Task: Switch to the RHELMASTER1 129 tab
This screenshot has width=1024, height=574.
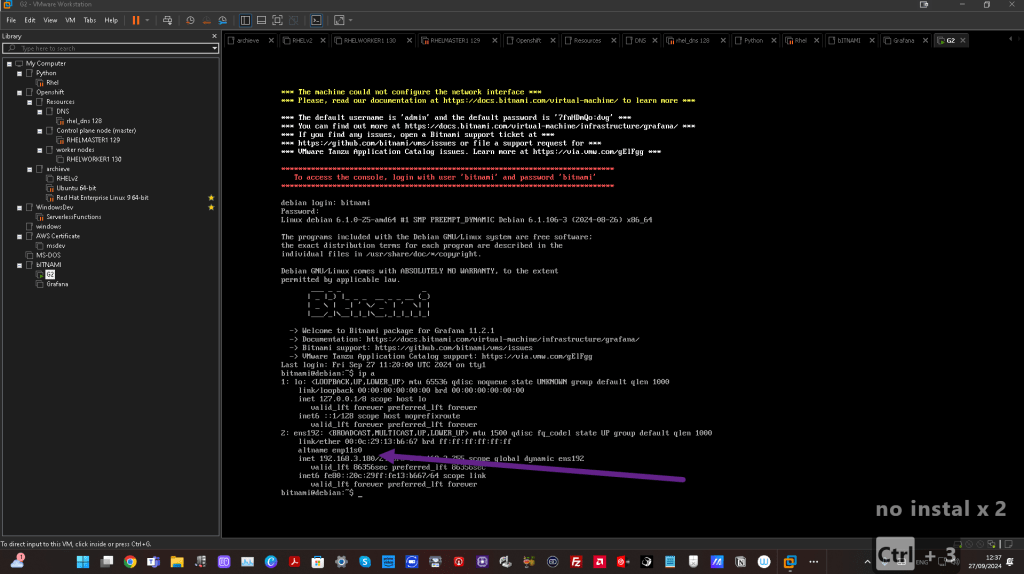Action: coord(455,40)
